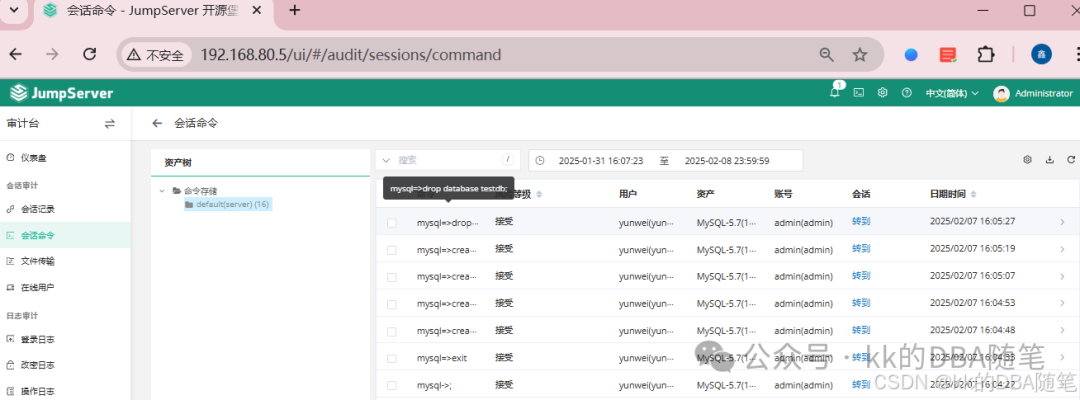
Task: Expand the search filter chevron
Action: 386,160
